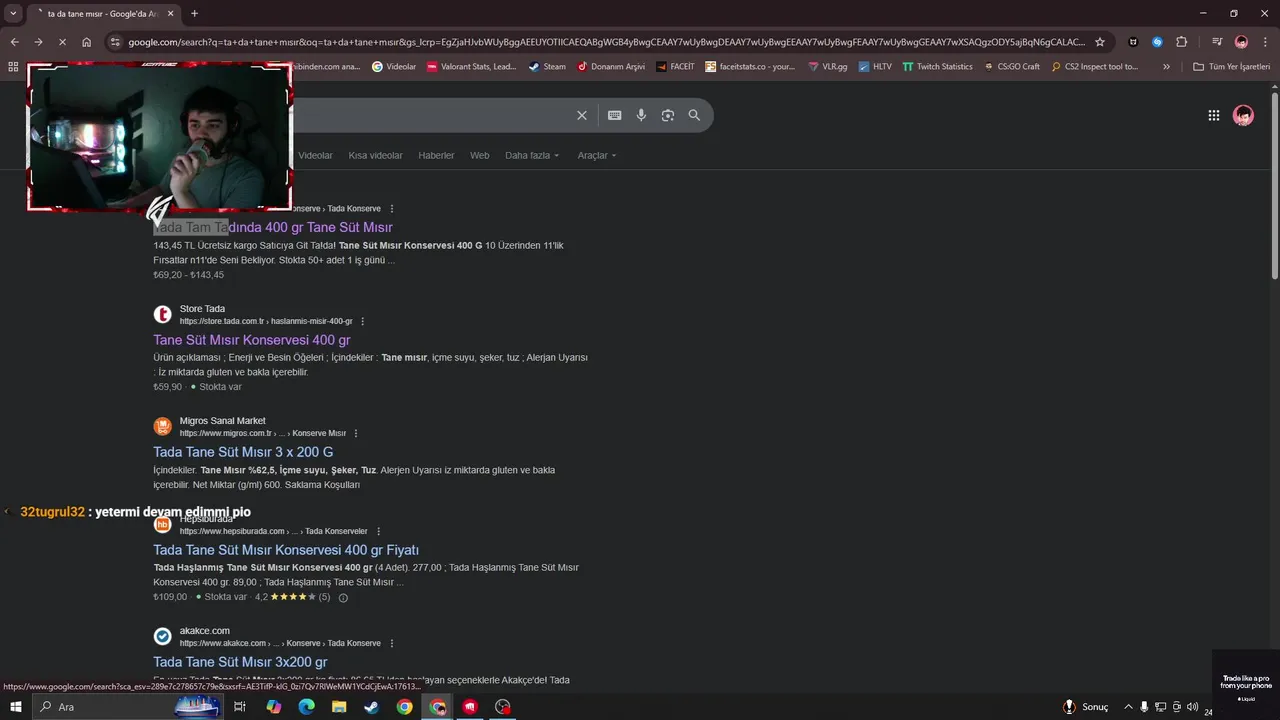1280x720 pixels.
Task: Open the 'Valorant Stats' bookmark
Action: 471,67
